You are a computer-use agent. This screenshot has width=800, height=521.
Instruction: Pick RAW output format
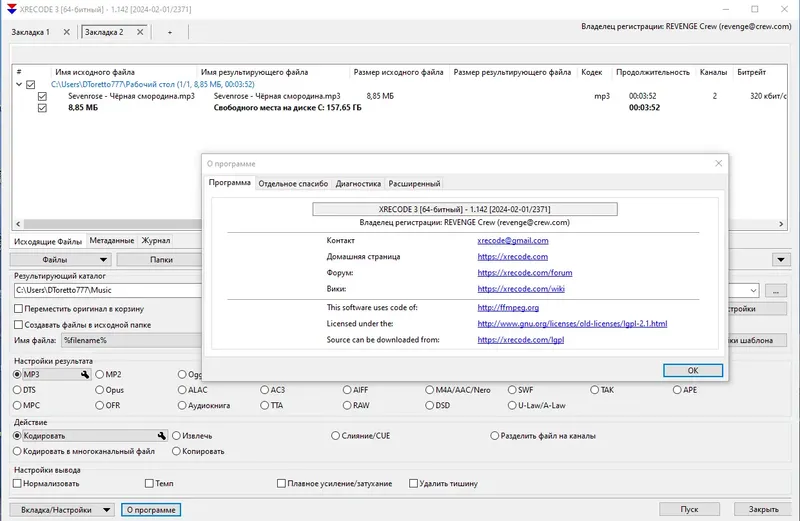(347, 405)
